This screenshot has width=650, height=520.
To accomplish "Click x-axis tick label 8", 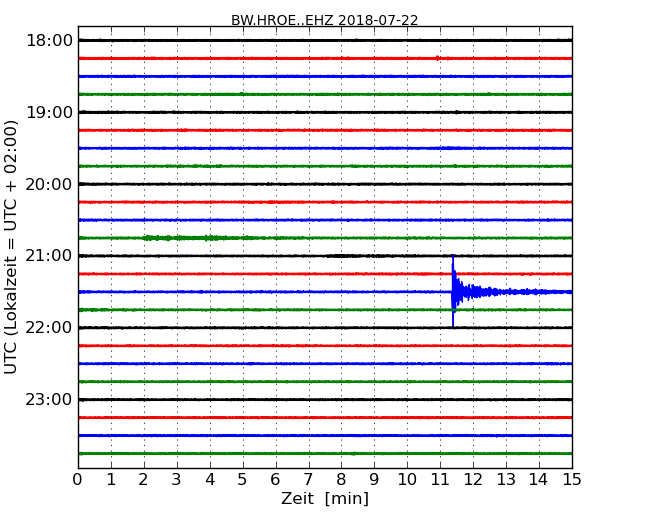I will (341, 479).
